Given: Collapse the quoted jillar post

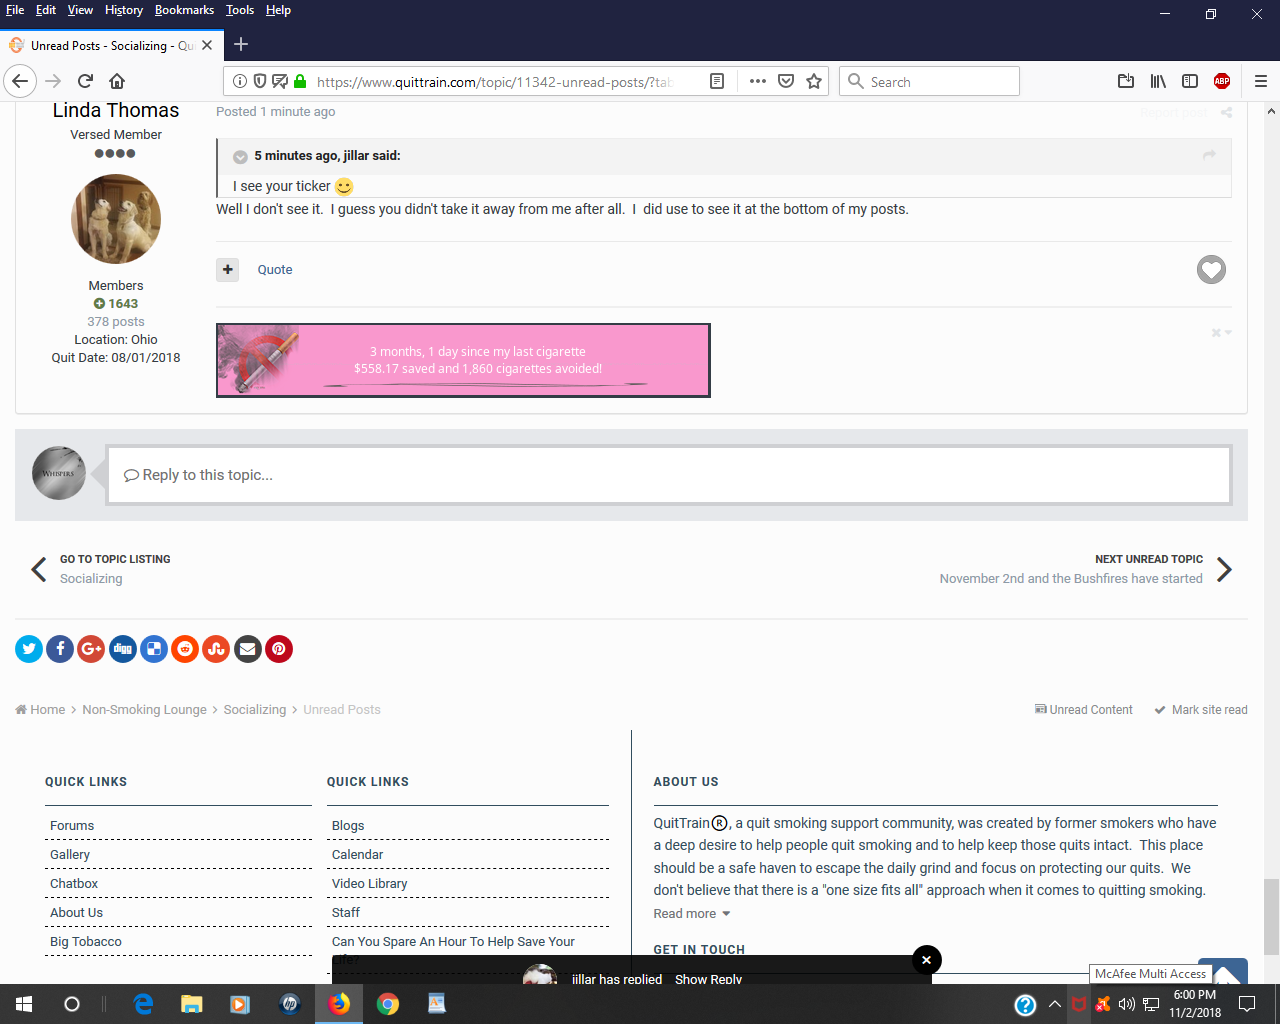Looking at the screenshot, I should tap(240, 157).
